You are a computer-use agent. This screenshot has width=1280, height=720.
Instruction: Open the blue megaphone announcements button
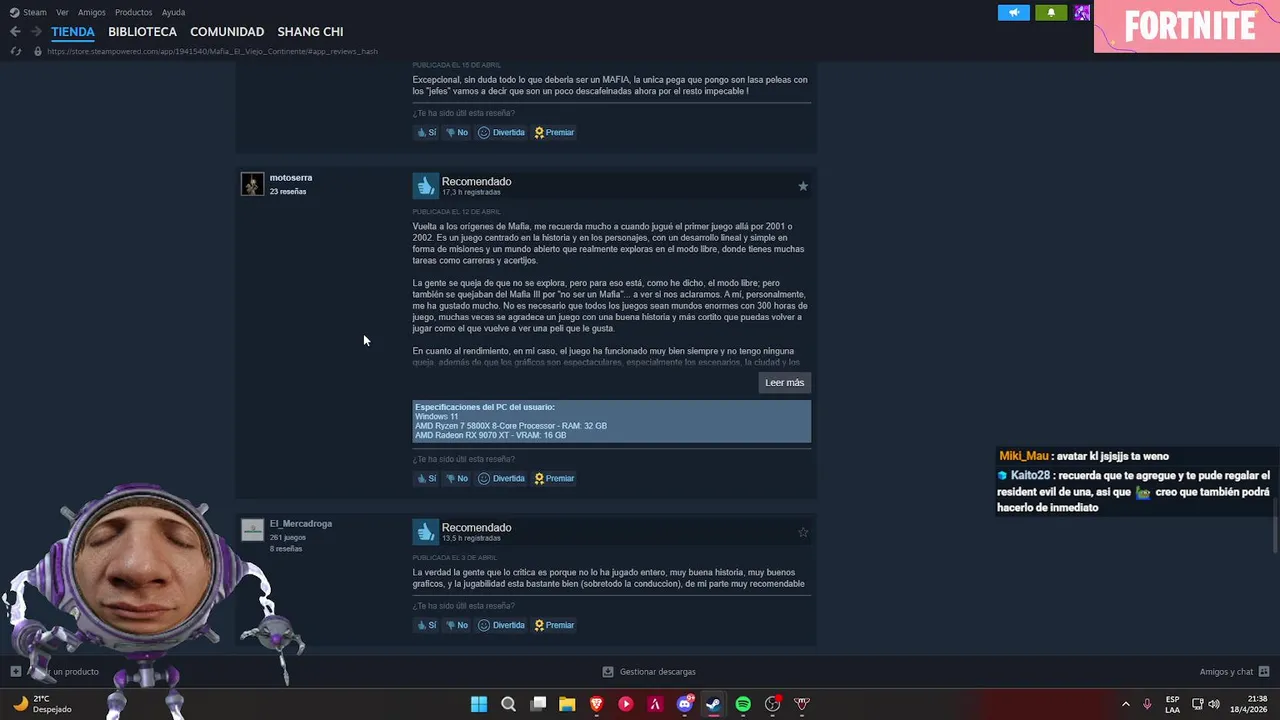click(1013, 13)
